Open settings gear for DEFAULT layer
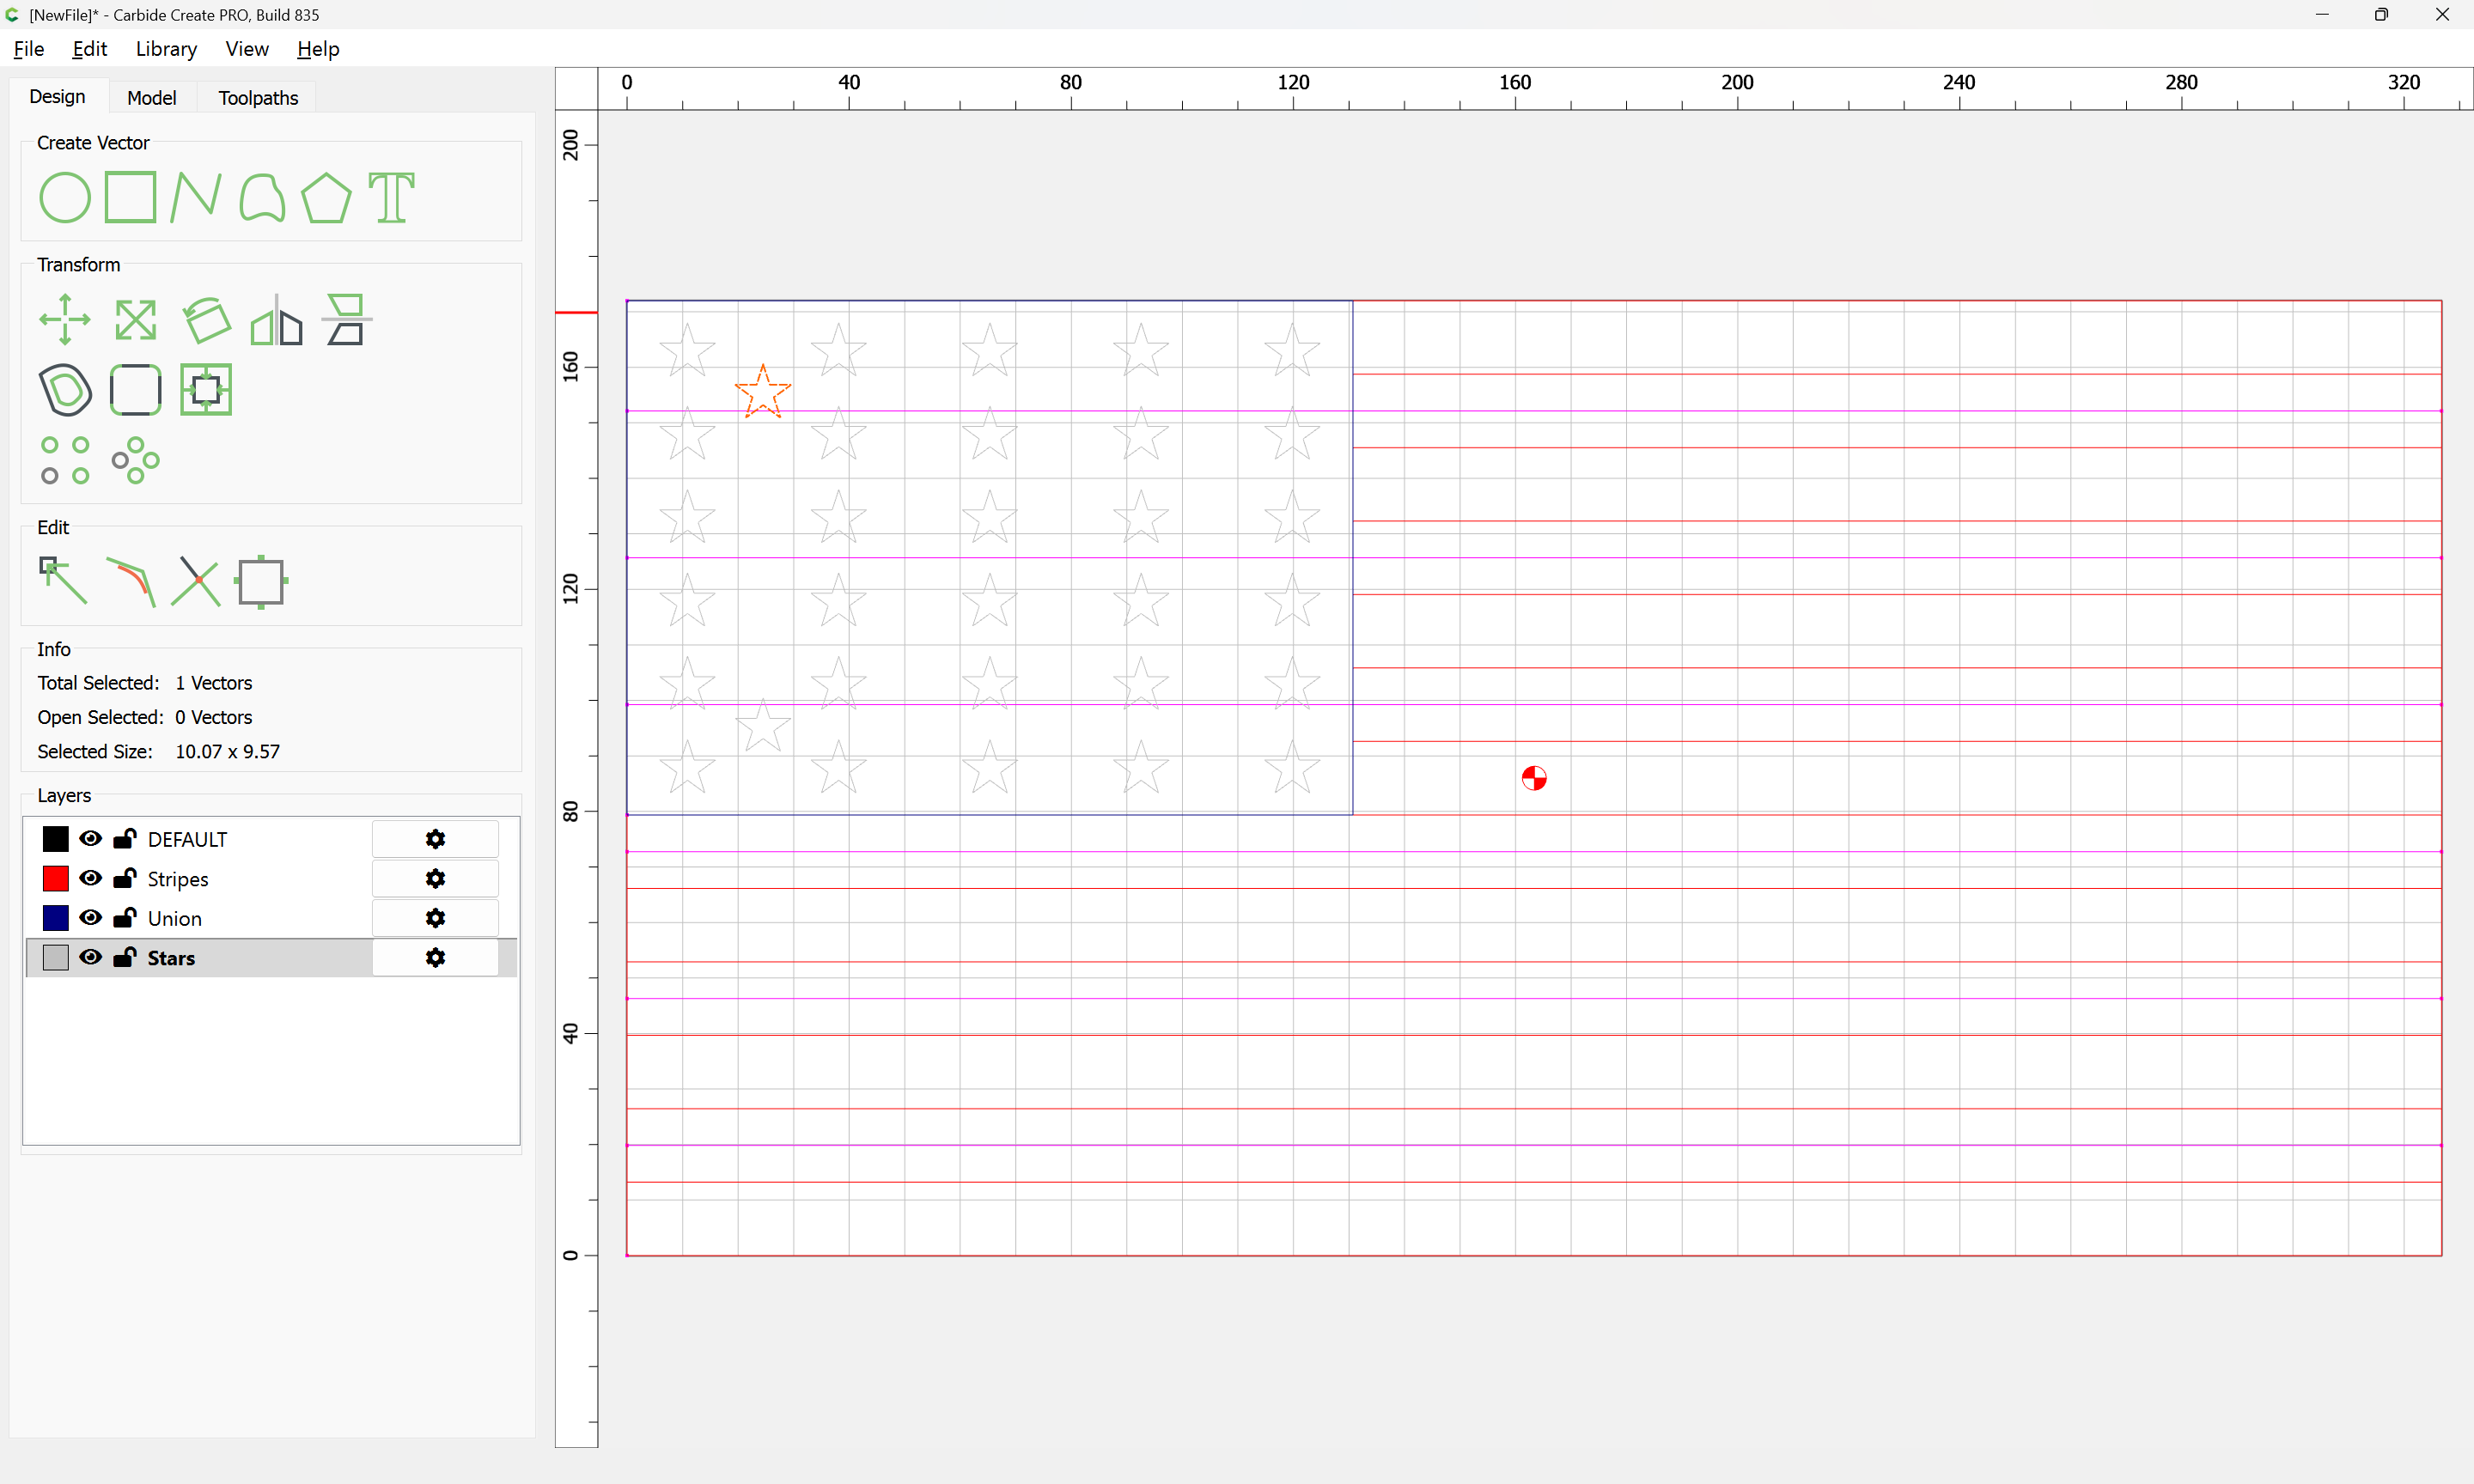Screen dimensions: 2474x1484 435,839
